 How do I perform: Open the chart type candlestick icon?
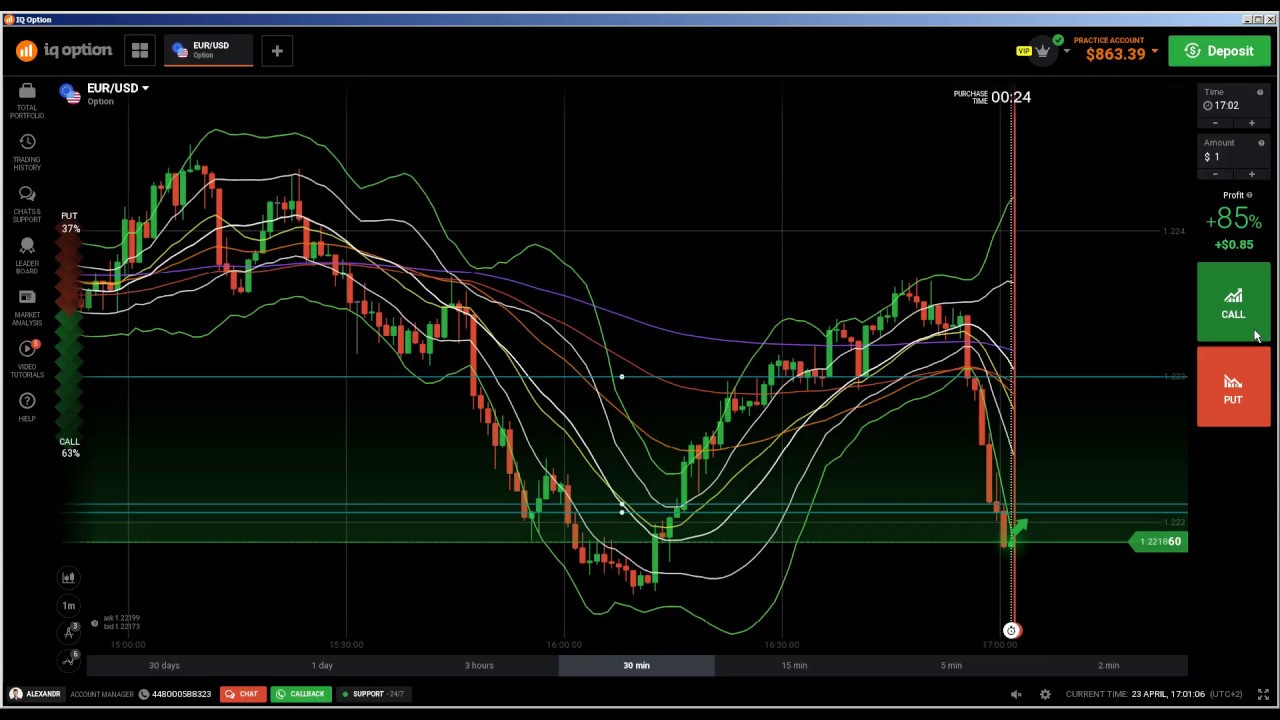[x=68, y=577]
